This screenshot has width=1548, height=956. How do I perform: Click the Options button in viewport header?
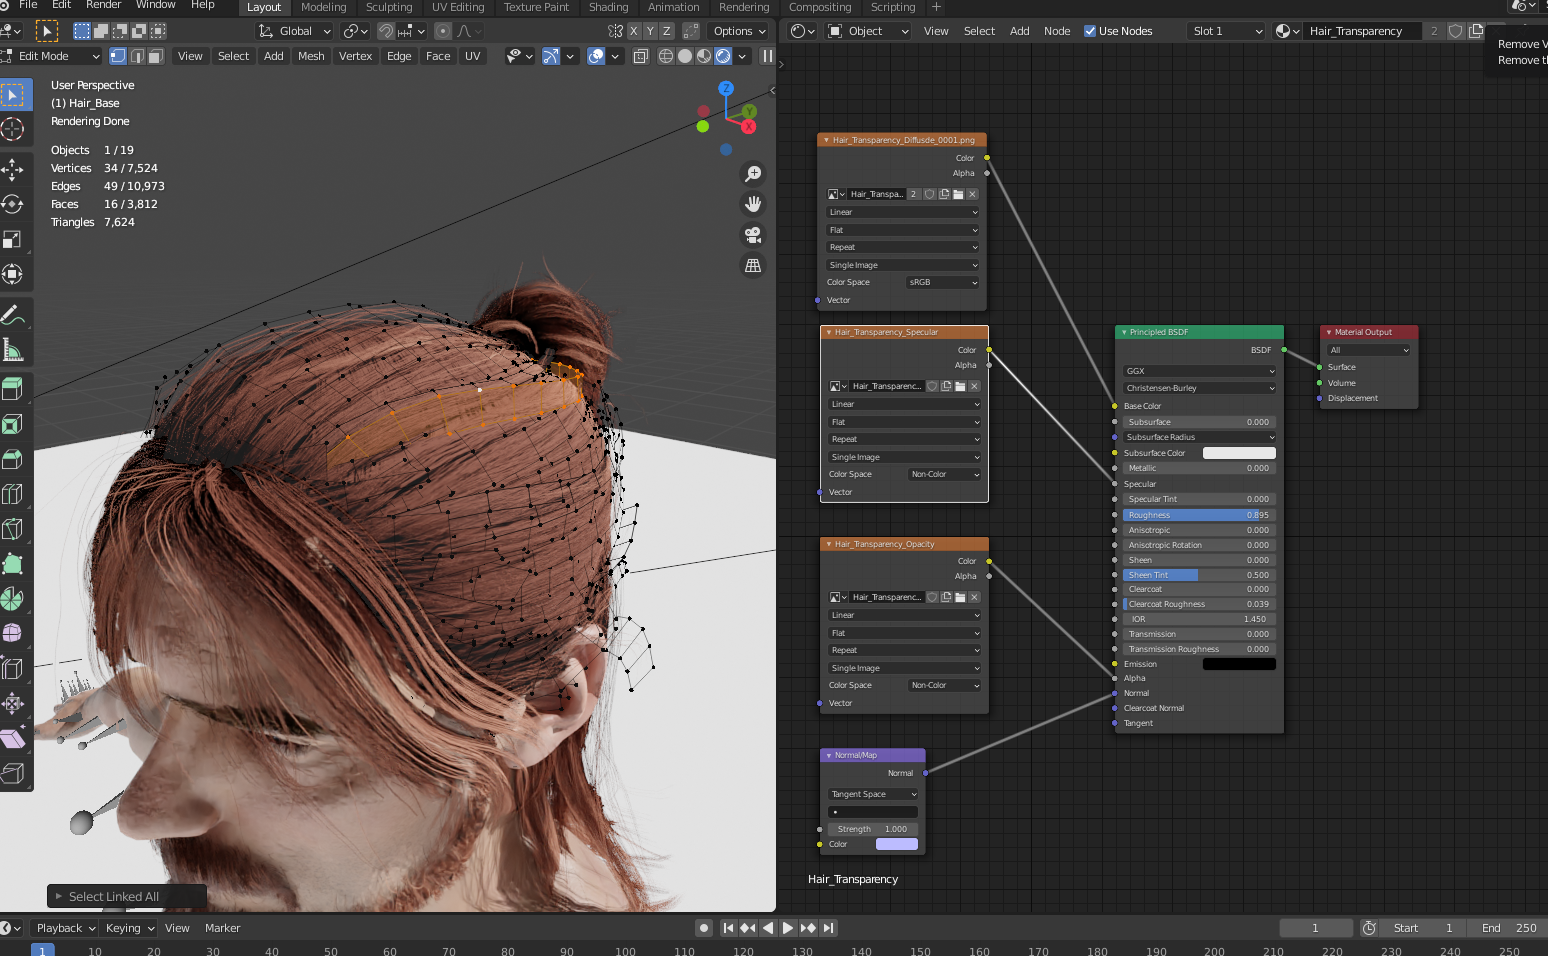740,31
